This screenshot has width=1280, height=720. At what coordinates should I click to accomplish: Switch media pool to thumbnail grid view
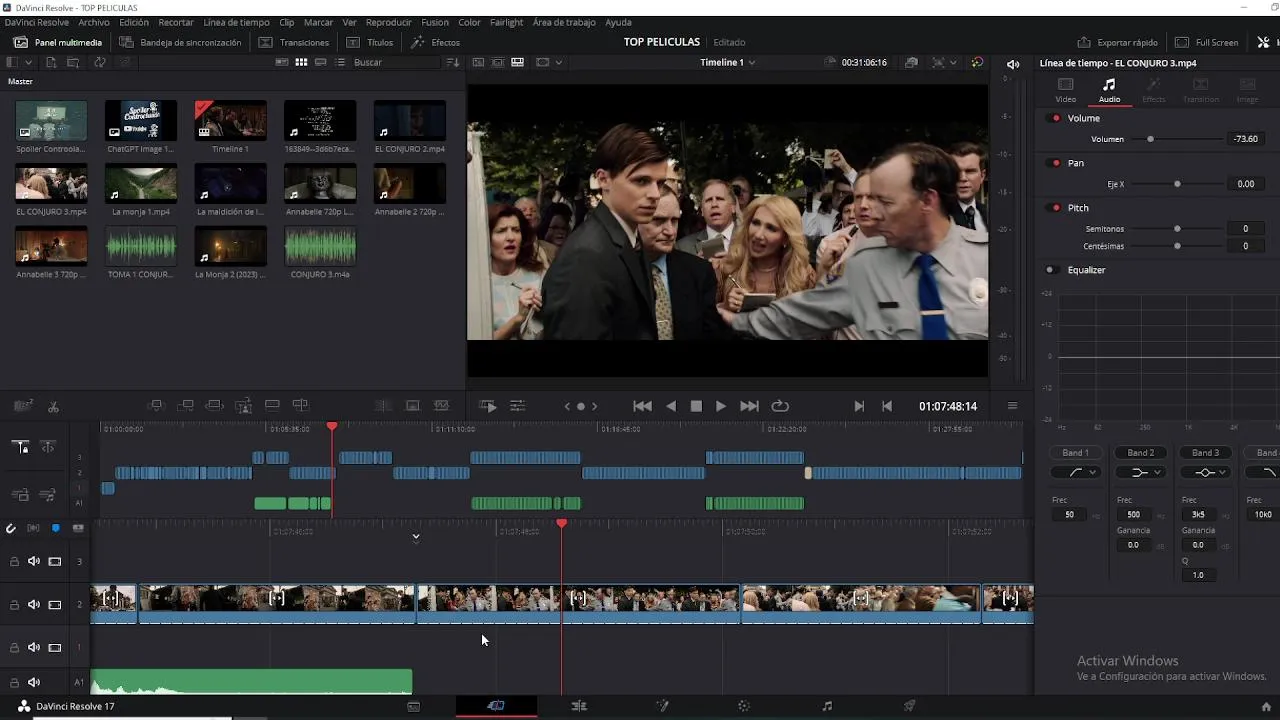(x=301, y=62)
